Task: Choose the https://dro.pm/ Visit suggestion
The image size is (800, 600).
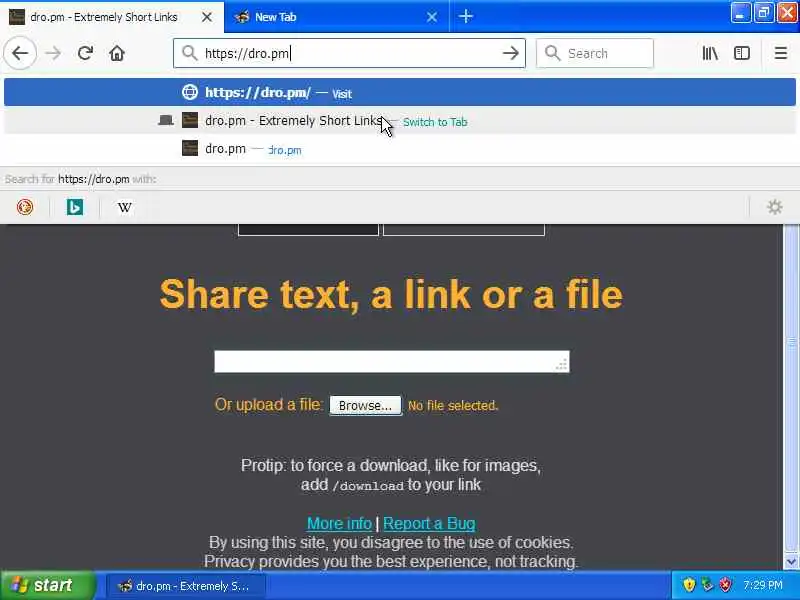Action: (399, 92)
